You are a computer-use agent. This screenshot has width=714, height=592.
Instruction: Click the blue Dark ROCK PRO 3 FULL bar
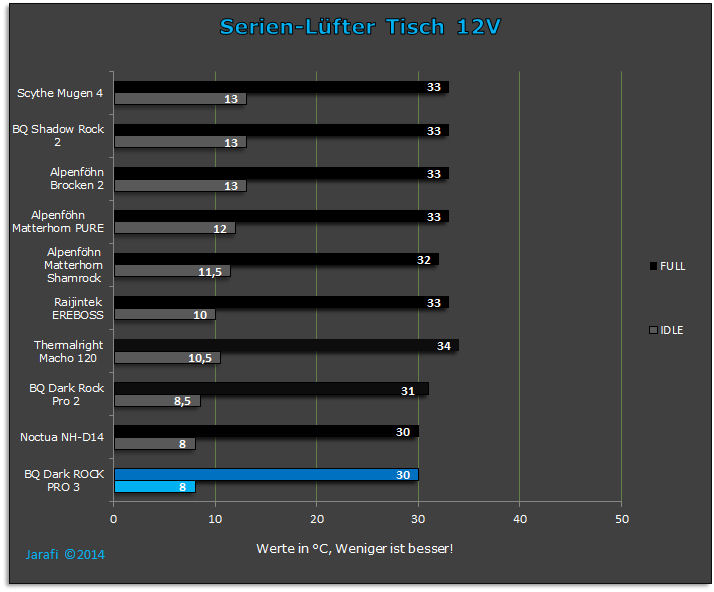pos(266,475)
